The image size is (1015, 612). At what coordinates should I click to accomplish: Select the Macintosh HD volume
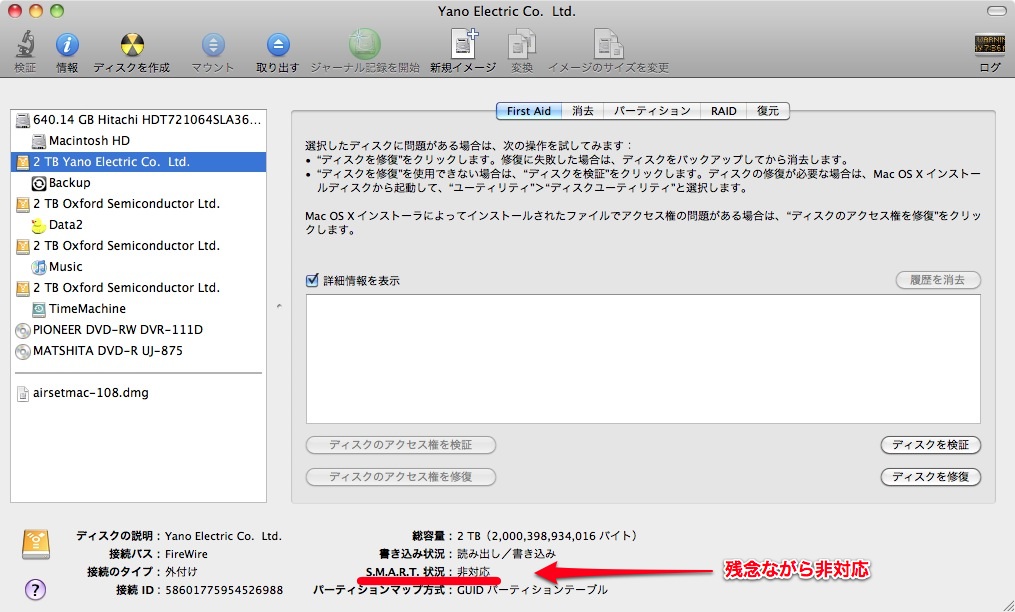[x=139, y=141]
